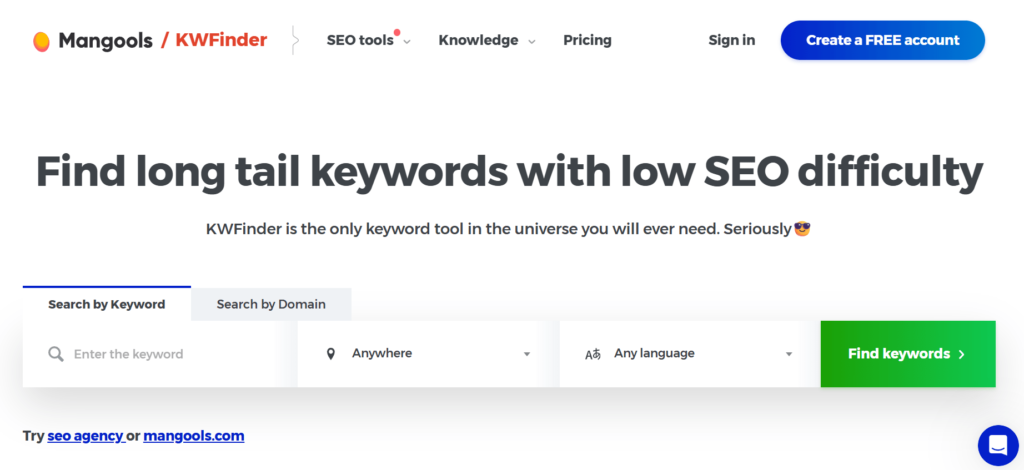This screenshot has width=1024, height=470.
Task: Expand the SEO tools menu chevron
Action: coord(407,42)
